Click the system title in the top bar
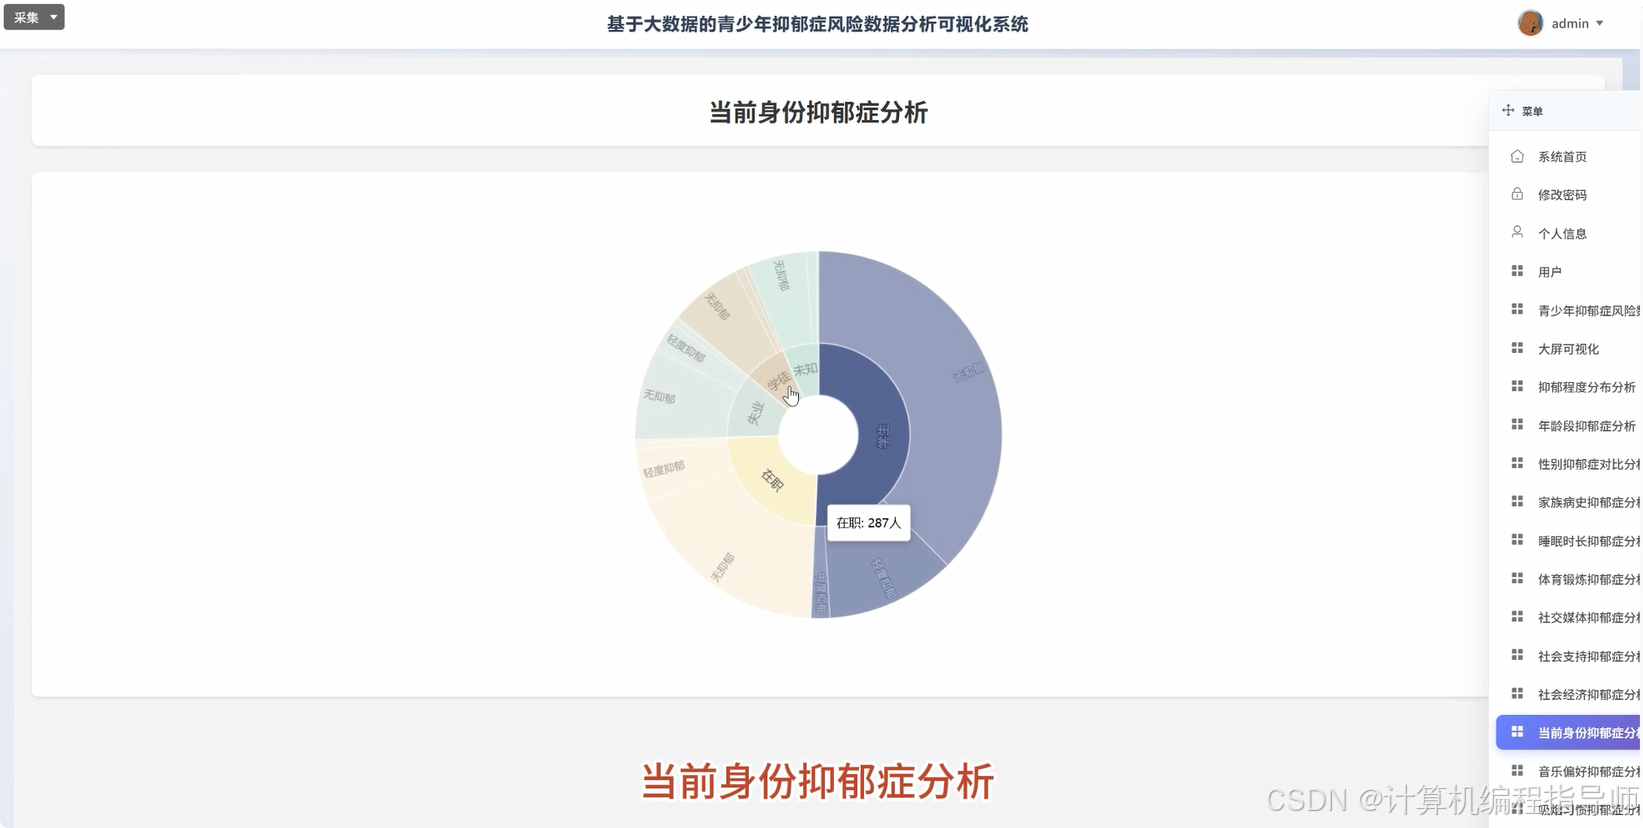1643x828 pixels. 817,24
